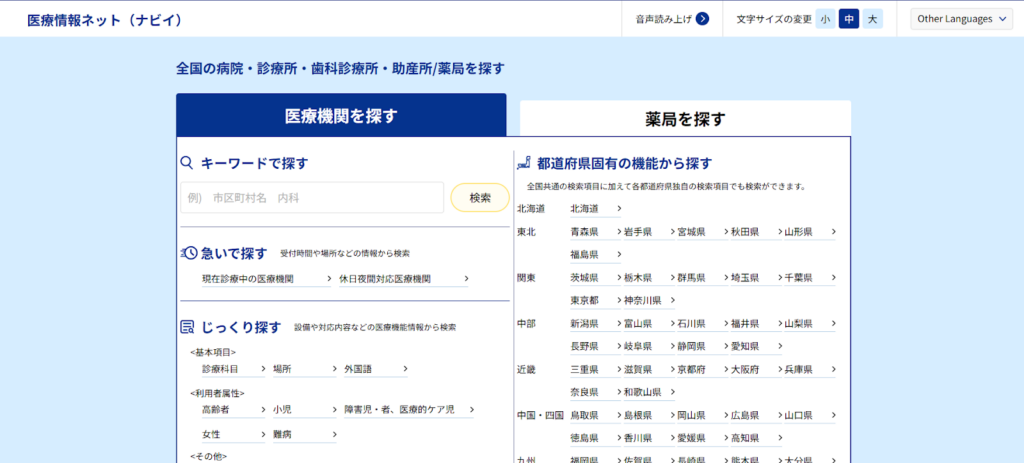
Task: Expand the 診療科目 search option
Action: [x=233, y=369]
